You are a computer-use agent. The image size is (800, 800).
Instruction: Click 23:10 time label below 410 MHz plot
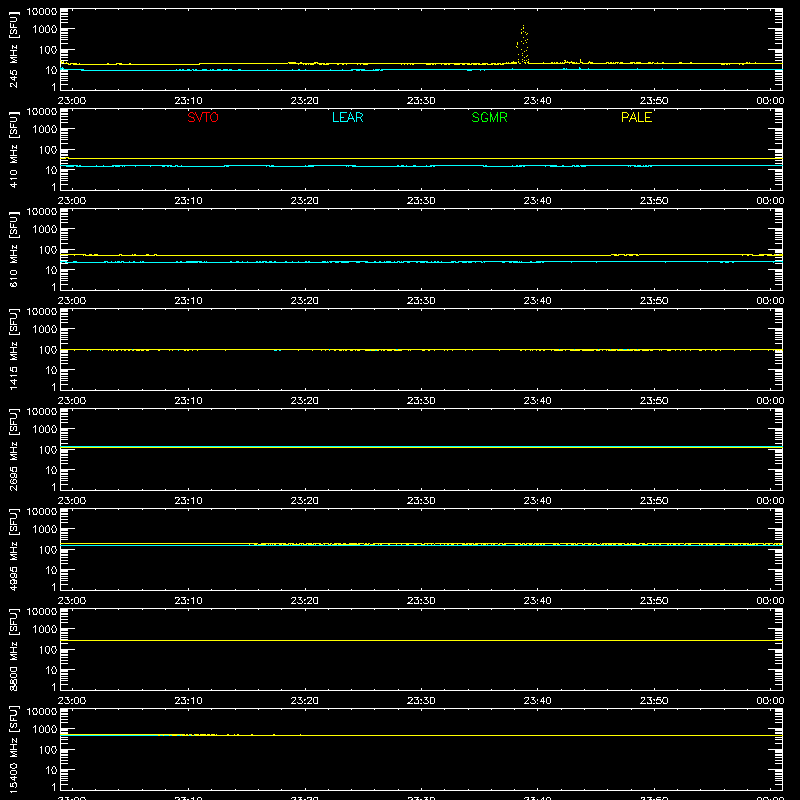[188, 201]
